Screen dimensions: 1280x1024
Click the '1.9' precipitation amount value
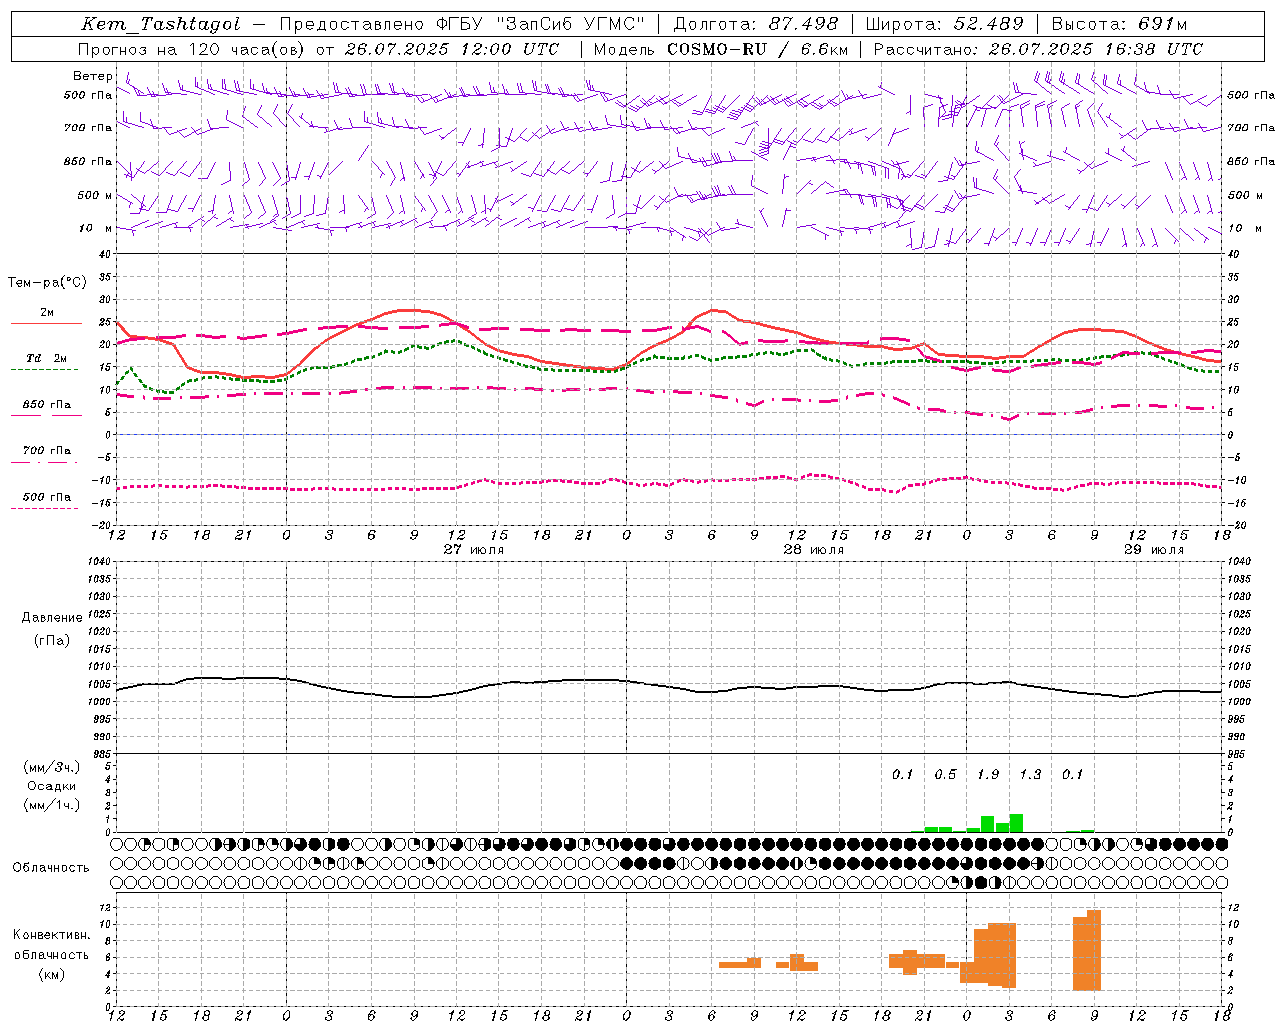(988, 774)
